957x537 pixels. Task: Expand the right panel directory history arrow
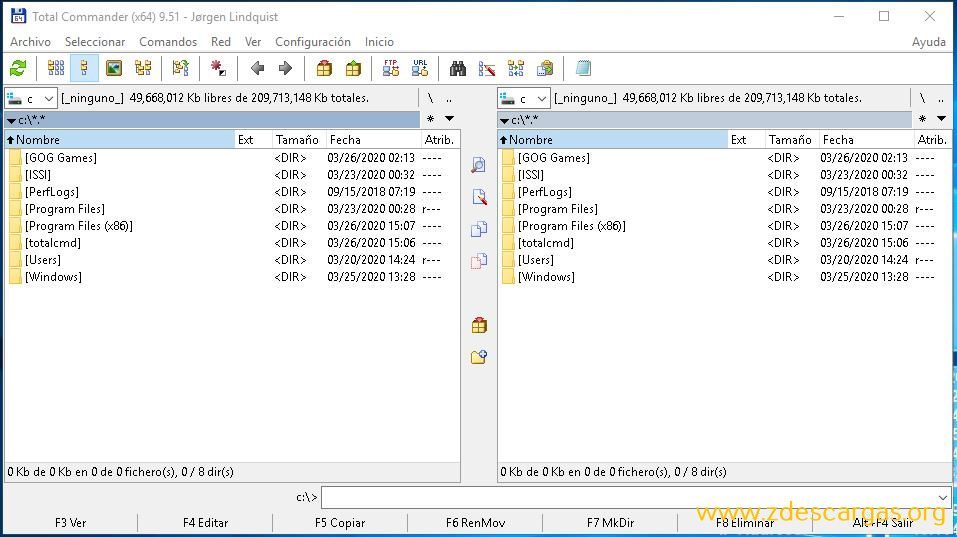click(941, 118)
